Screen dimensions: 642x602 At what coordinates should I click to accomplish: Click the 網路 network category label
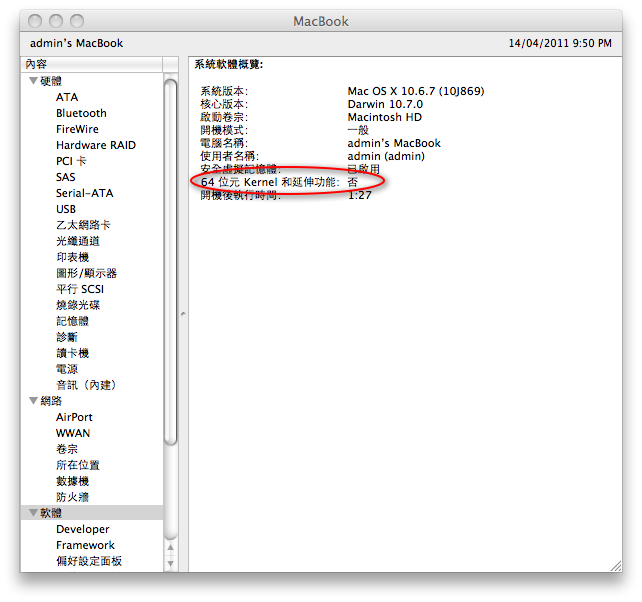[x=51, y=401]
